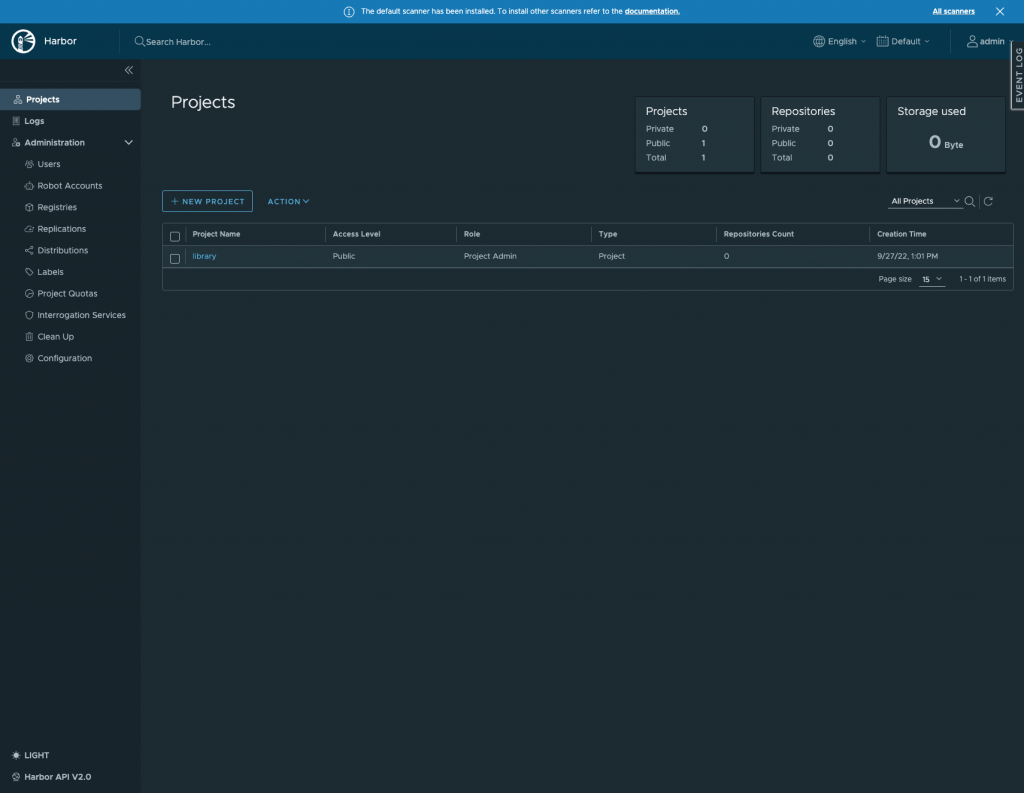Click the Labels tag icon
Image resolution: width=1024 pixels, height=793 pixels.
tap(29, 272)
